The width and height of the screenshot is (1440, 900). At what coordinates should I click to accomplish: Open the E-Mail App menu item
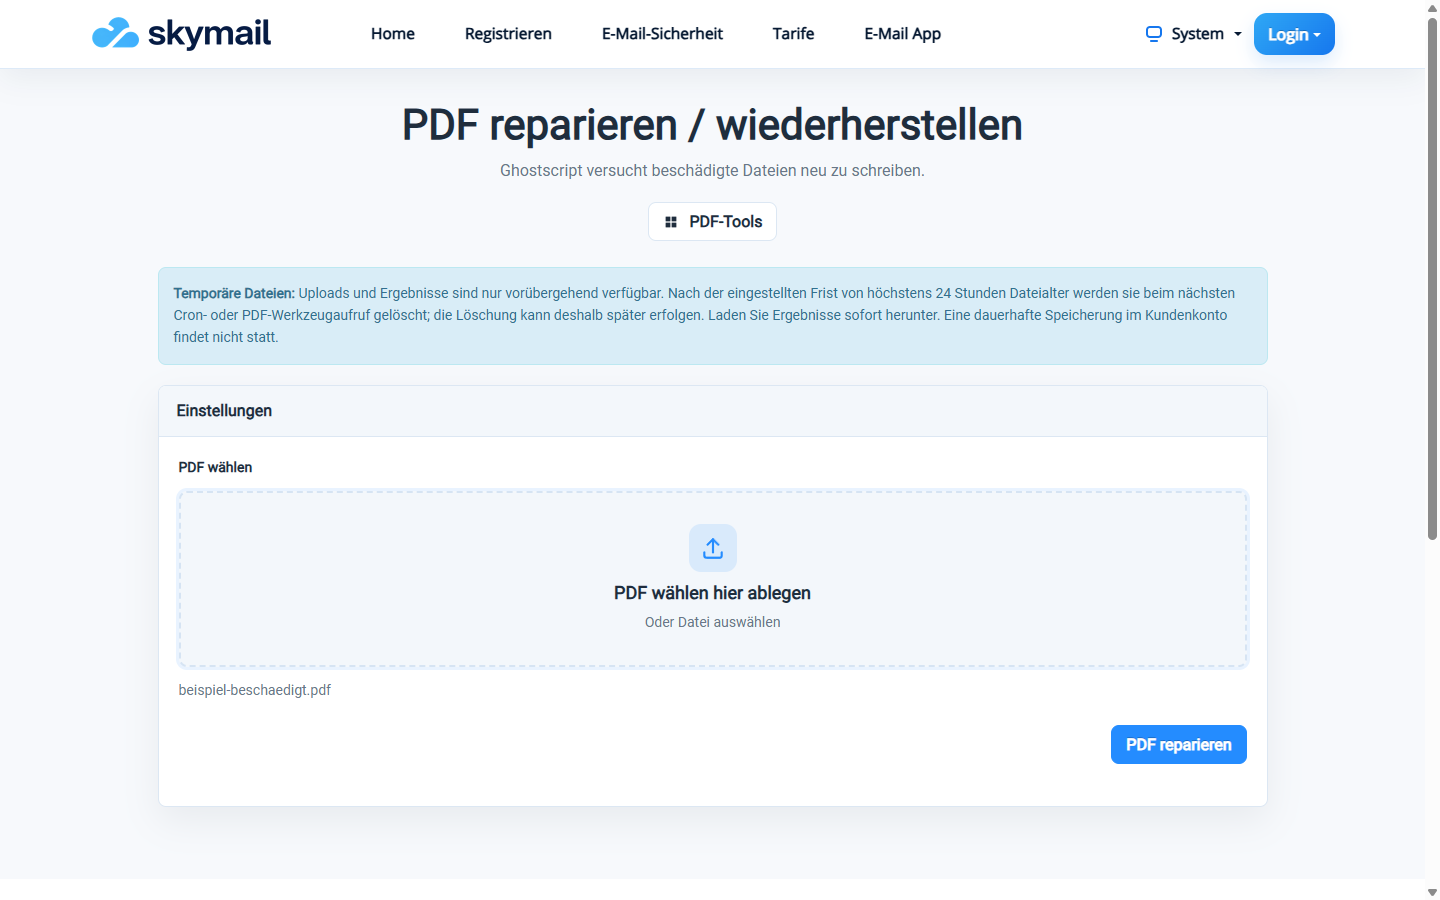(x=903, y=34)
